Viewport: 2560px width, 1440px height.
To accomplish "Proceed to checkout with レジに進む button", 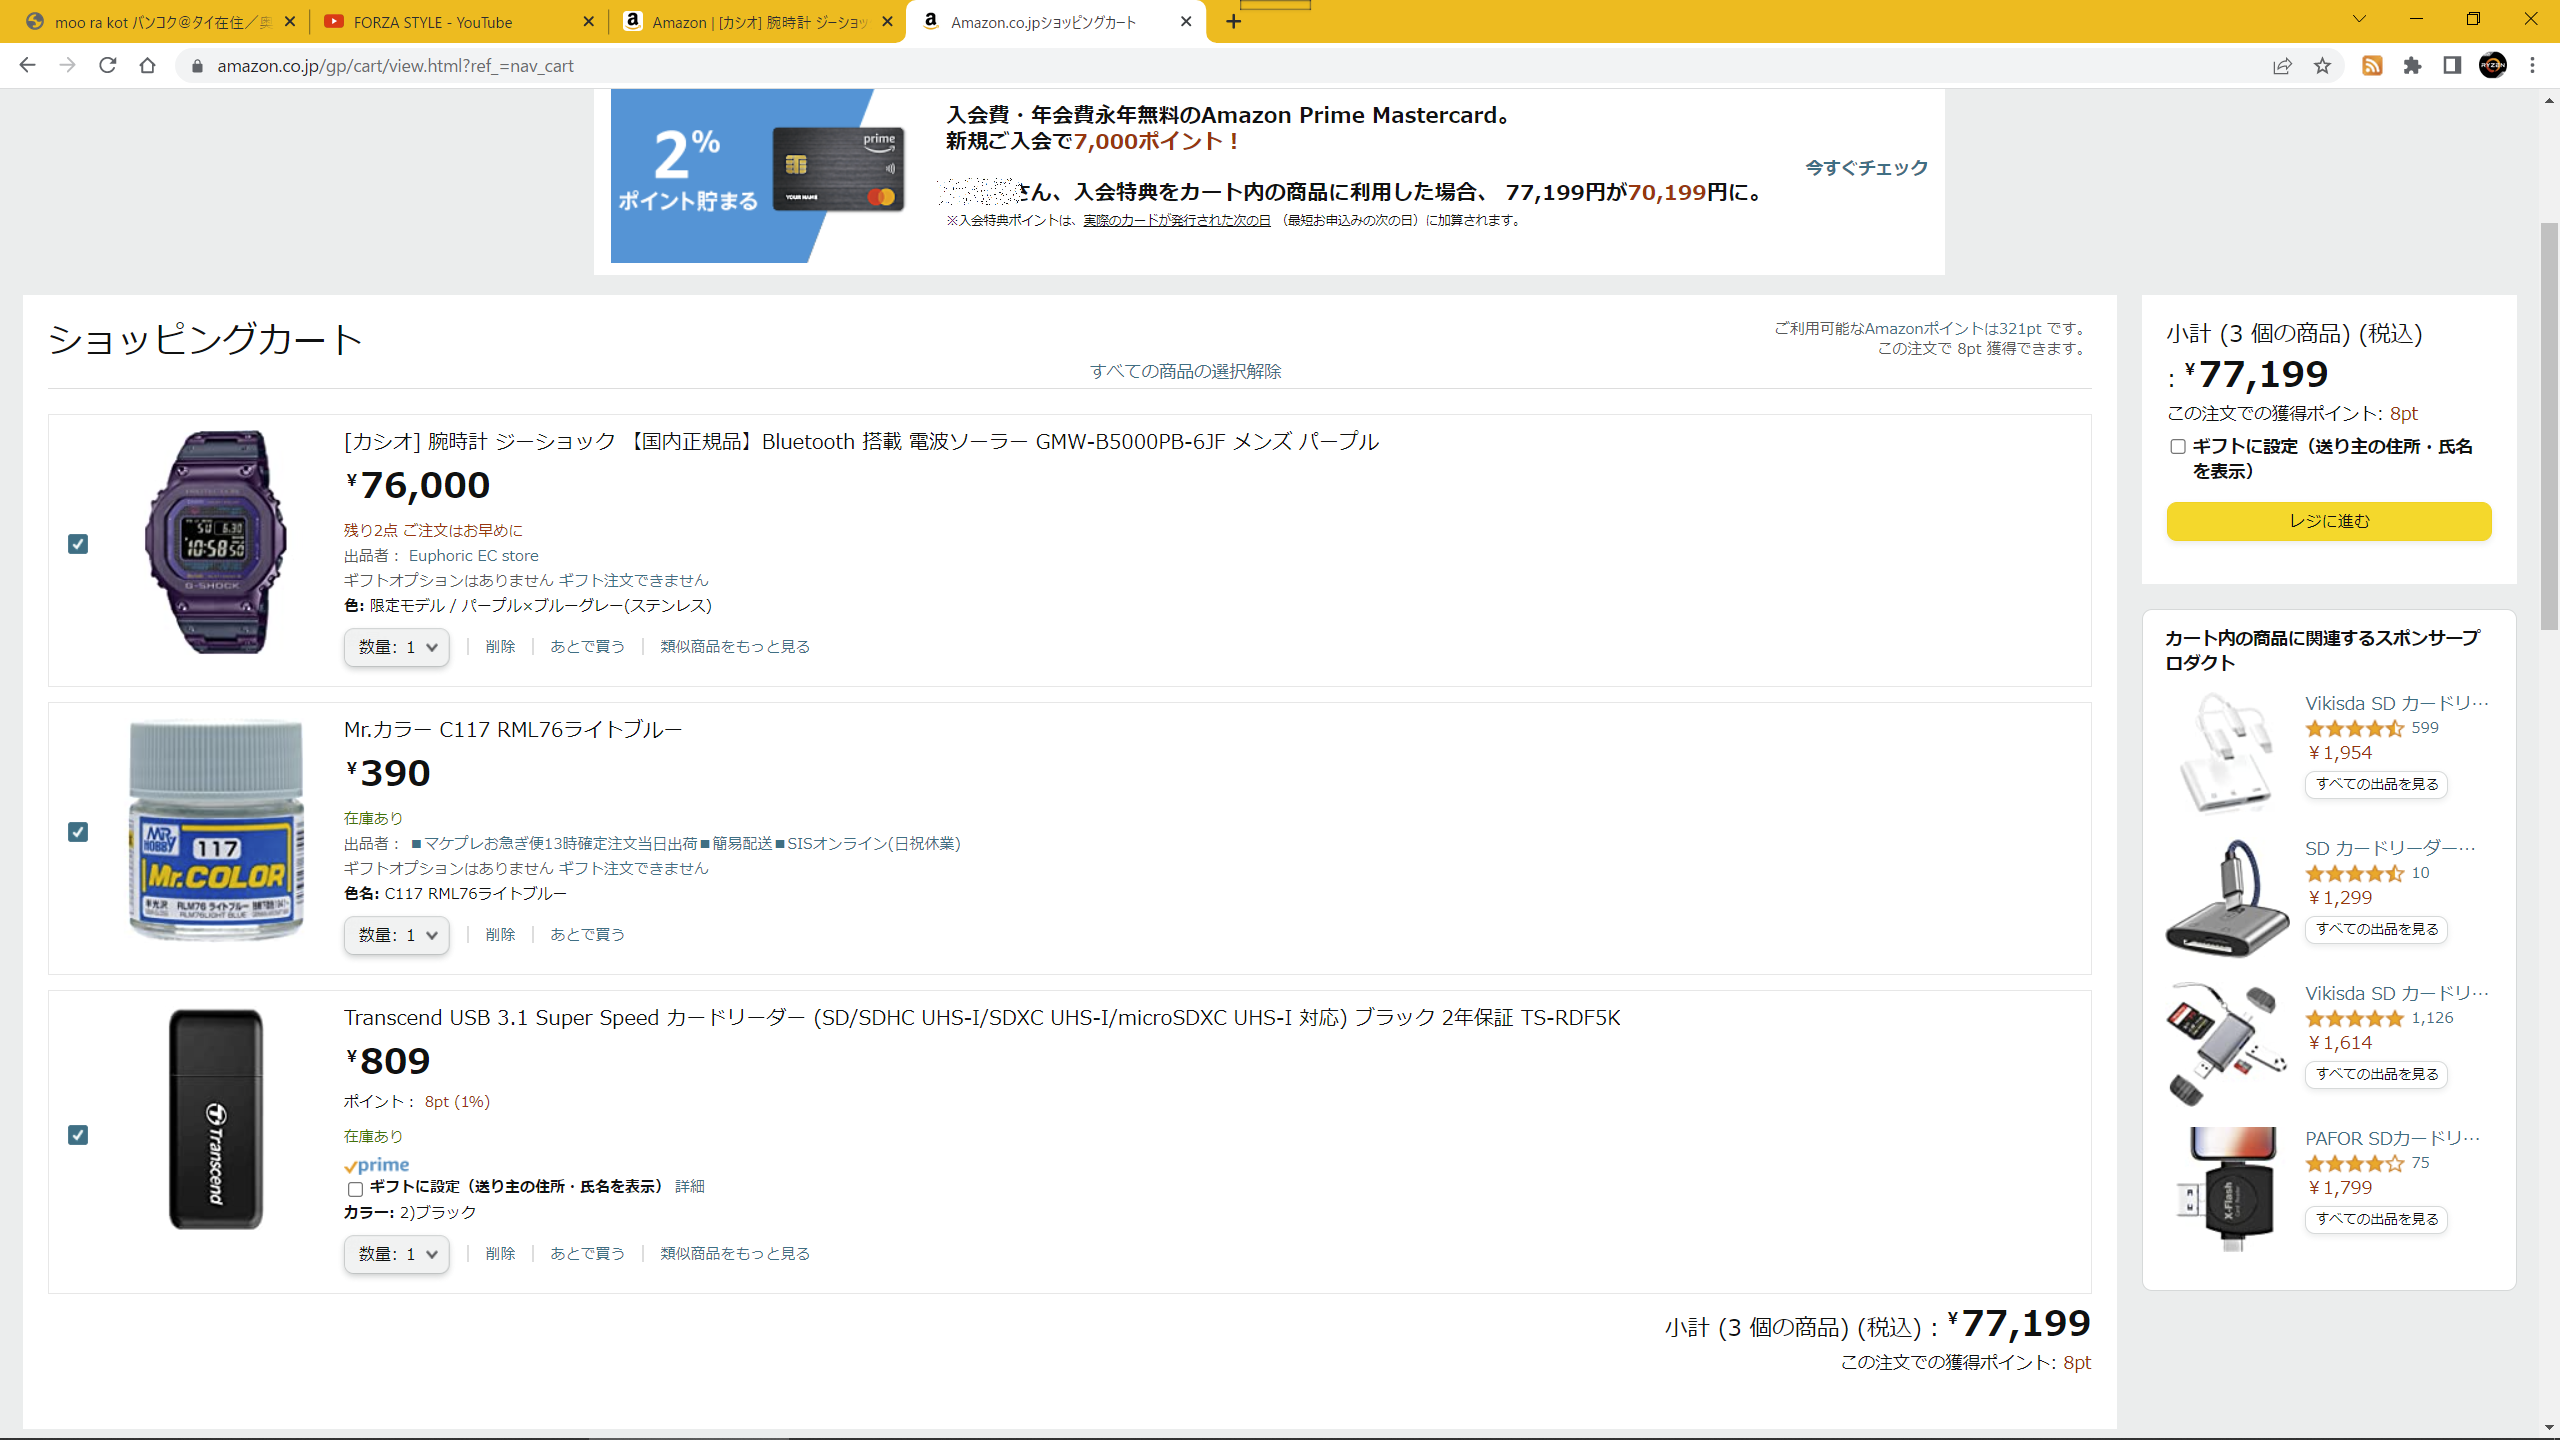I will pos(2329,521).
